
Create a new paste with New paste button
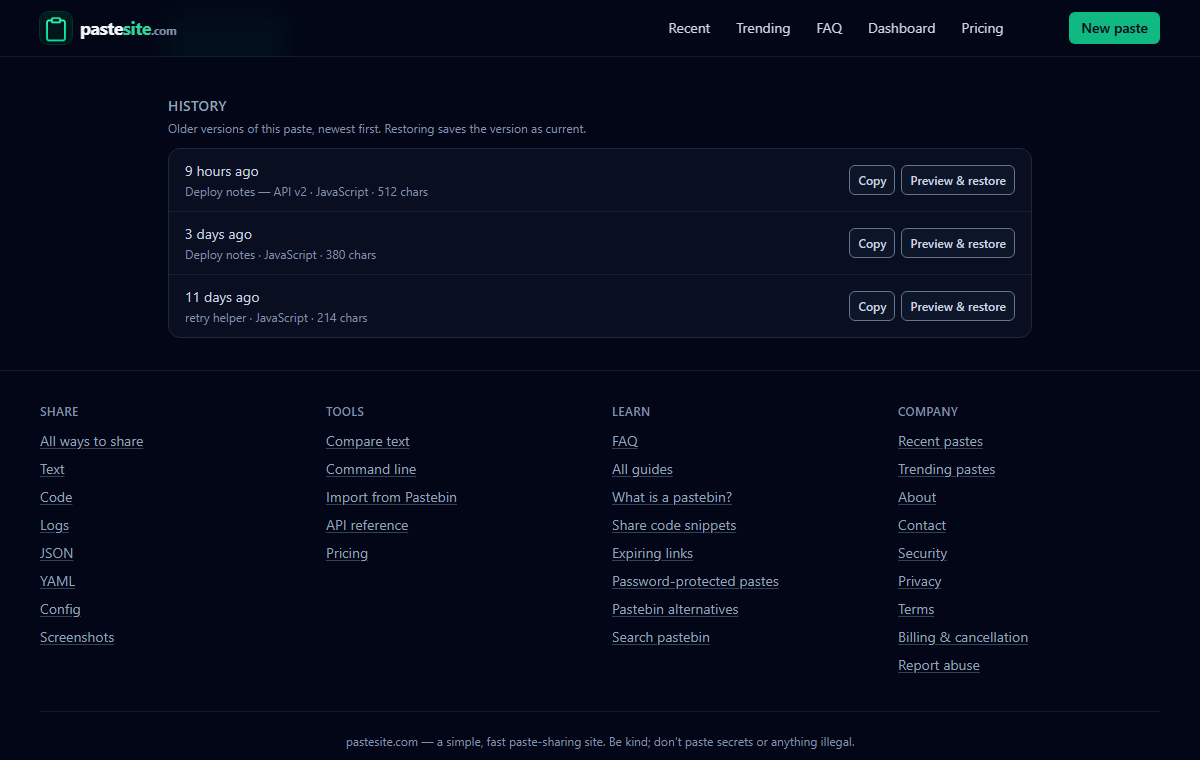click(1114, 28)
